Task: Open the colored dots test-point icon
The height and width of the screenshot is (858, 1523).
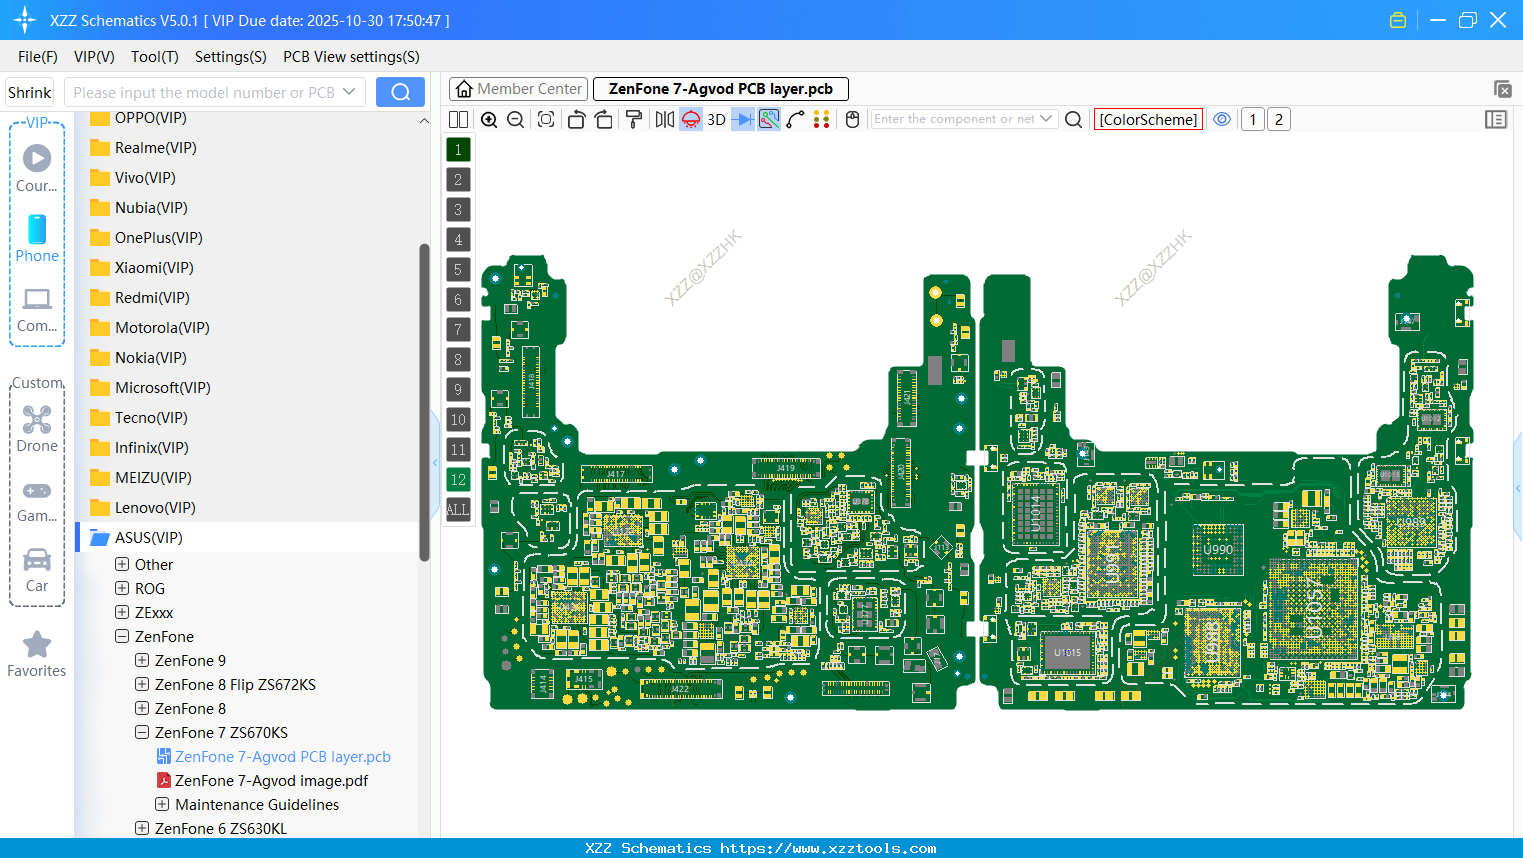Action: click(822, 120)
